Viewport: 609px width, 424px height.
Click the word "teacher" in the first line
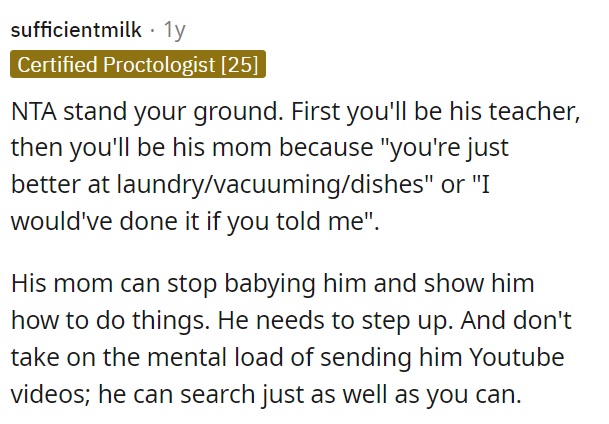pos(534,111)
